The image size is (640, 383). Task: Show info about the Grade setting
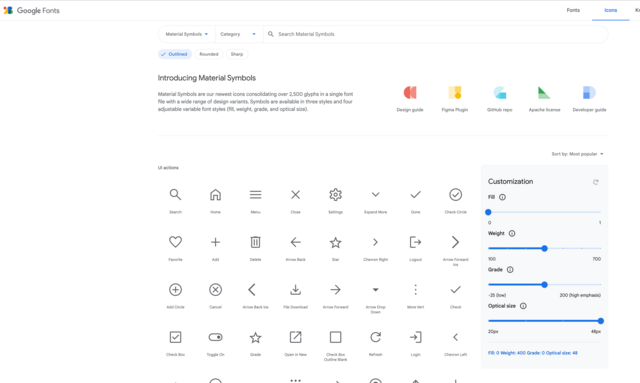[x=510, y=270]
